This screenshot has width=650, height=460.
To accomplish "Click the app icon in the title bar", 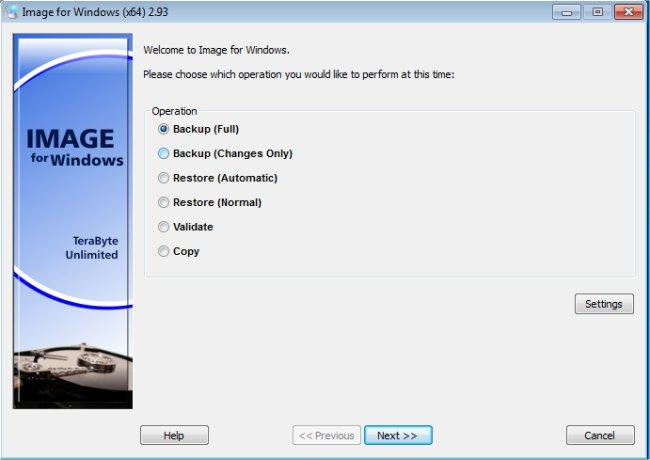I will pos(12,12).
